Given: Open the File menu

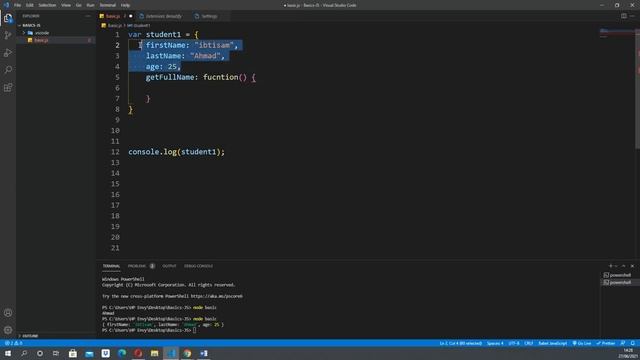Looking at the screenshot, I should pyautogui.click(x=17, y=5).
